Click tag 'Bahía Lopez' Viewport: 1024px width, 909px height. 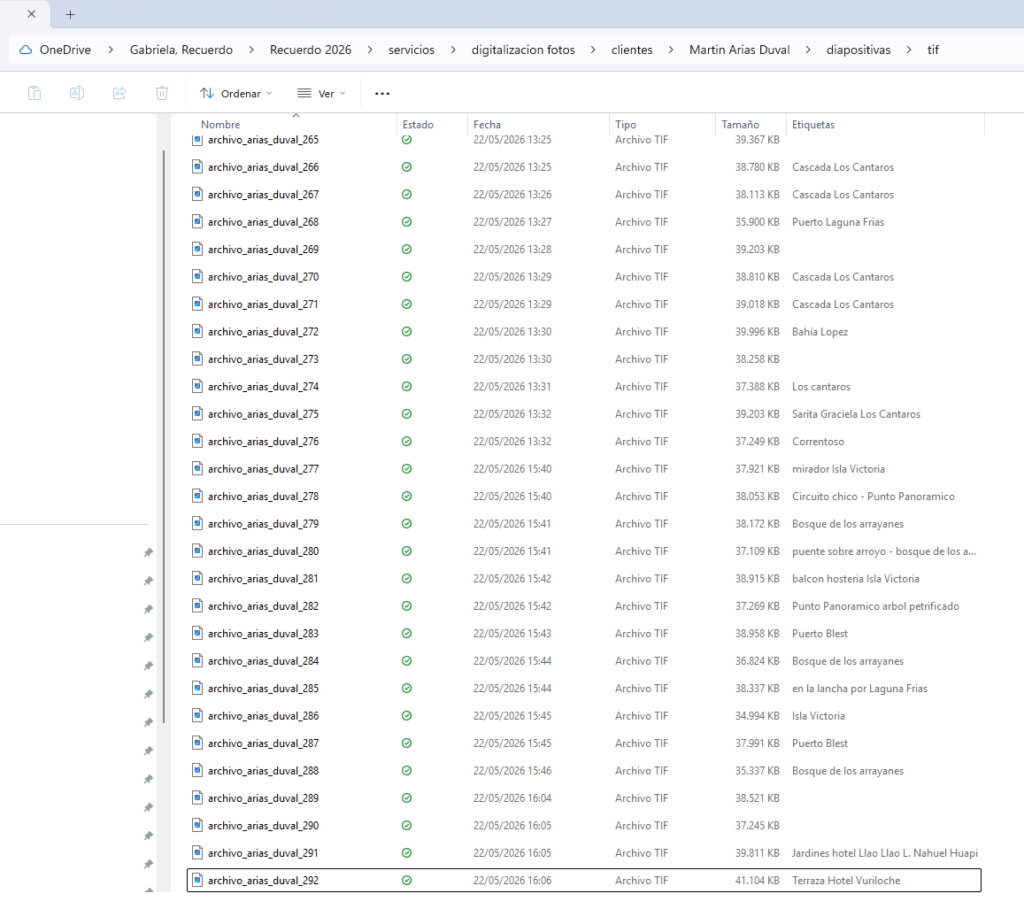[820, 332]
